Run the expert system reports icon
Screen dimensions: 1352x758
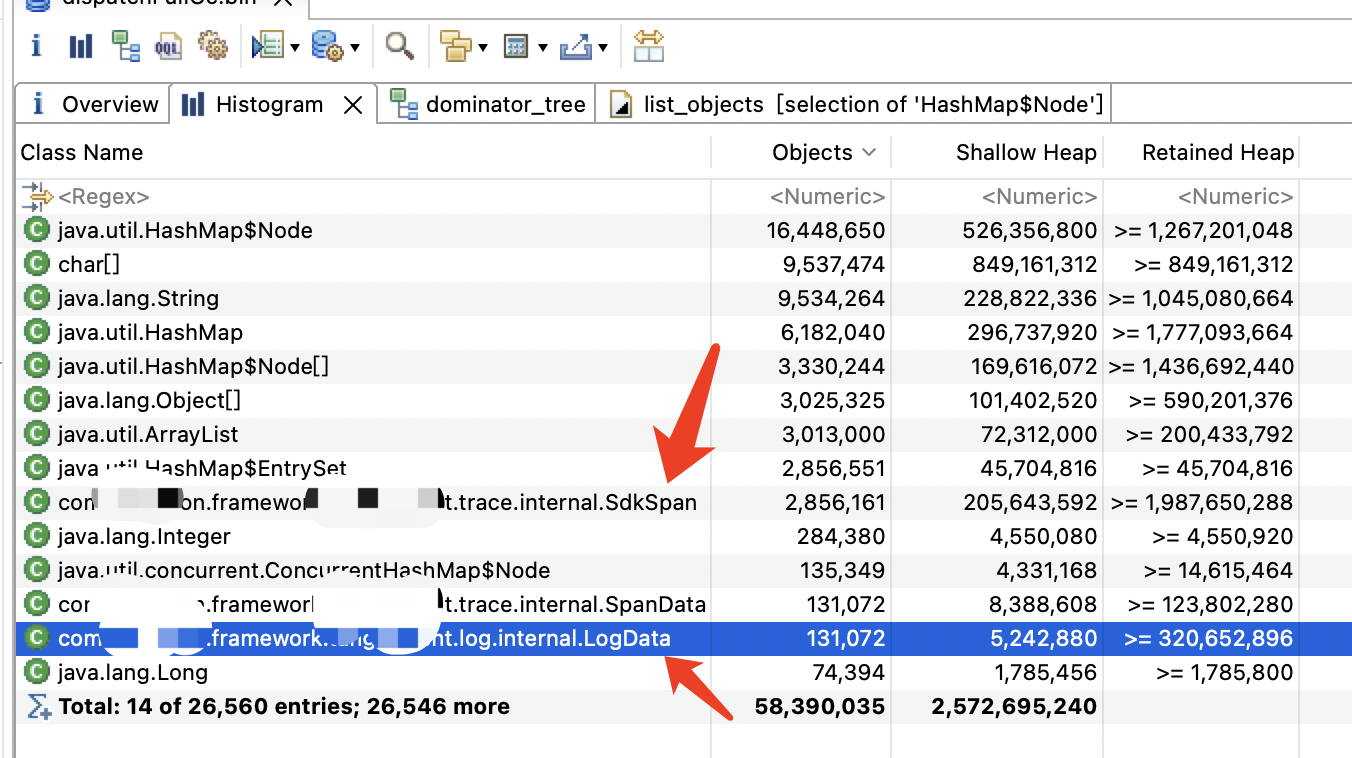(268, 46)
